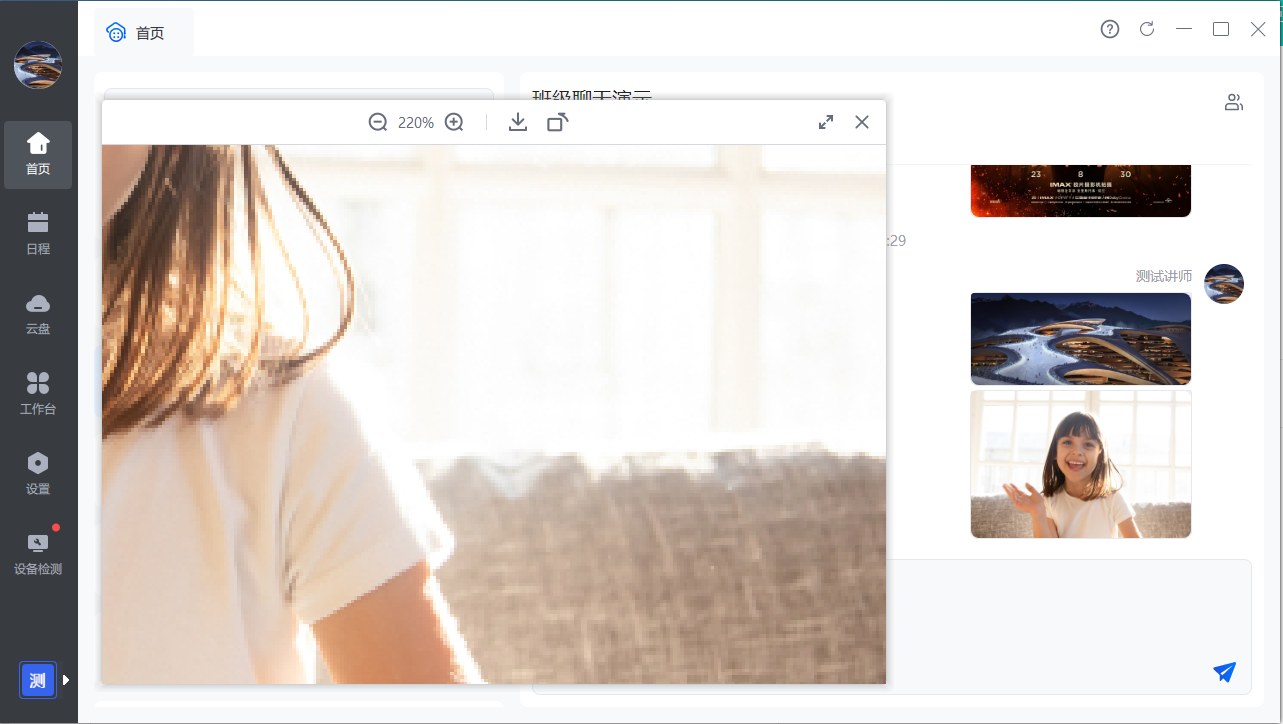Screen dimensions: 1283x724
Task: Open the 设置 settings sidebar item
Action: 38,475
